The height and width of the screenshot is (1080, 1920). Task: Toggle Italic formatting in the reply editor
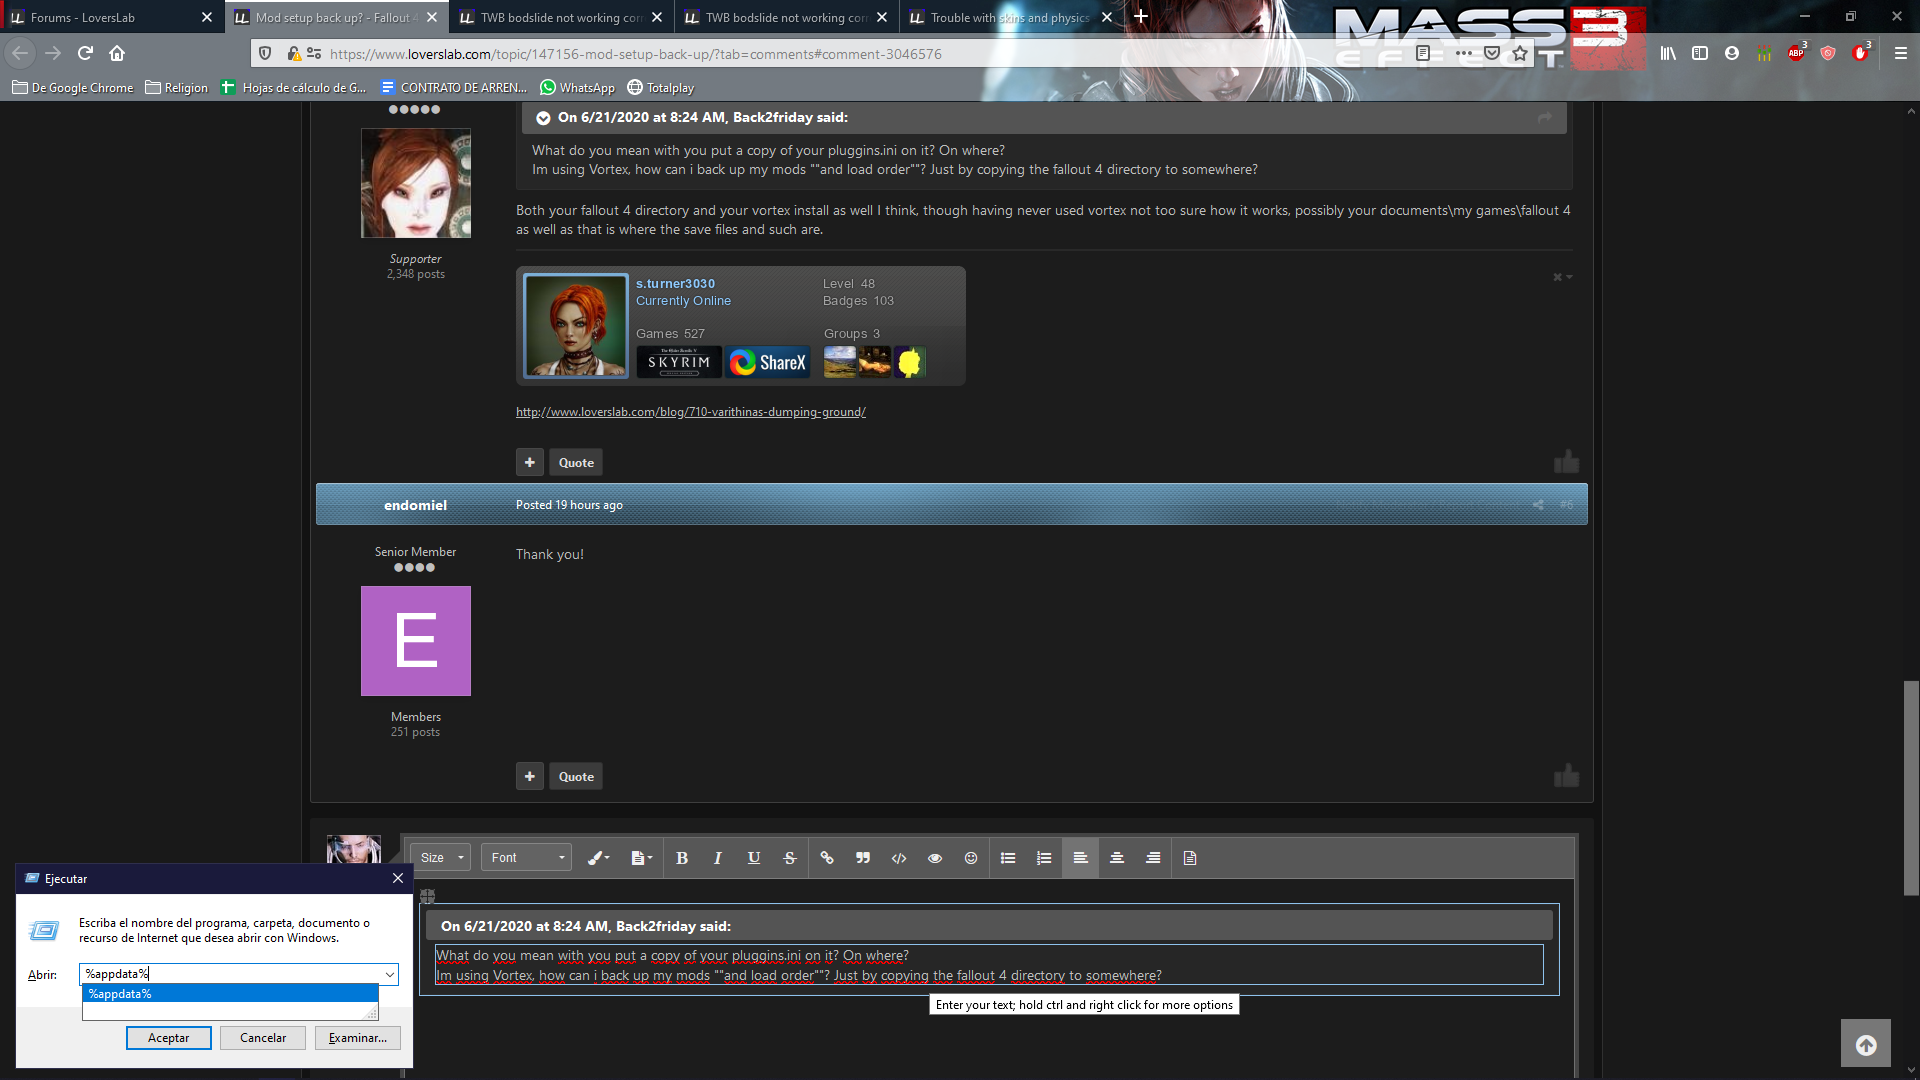click(x=718, y=858)
